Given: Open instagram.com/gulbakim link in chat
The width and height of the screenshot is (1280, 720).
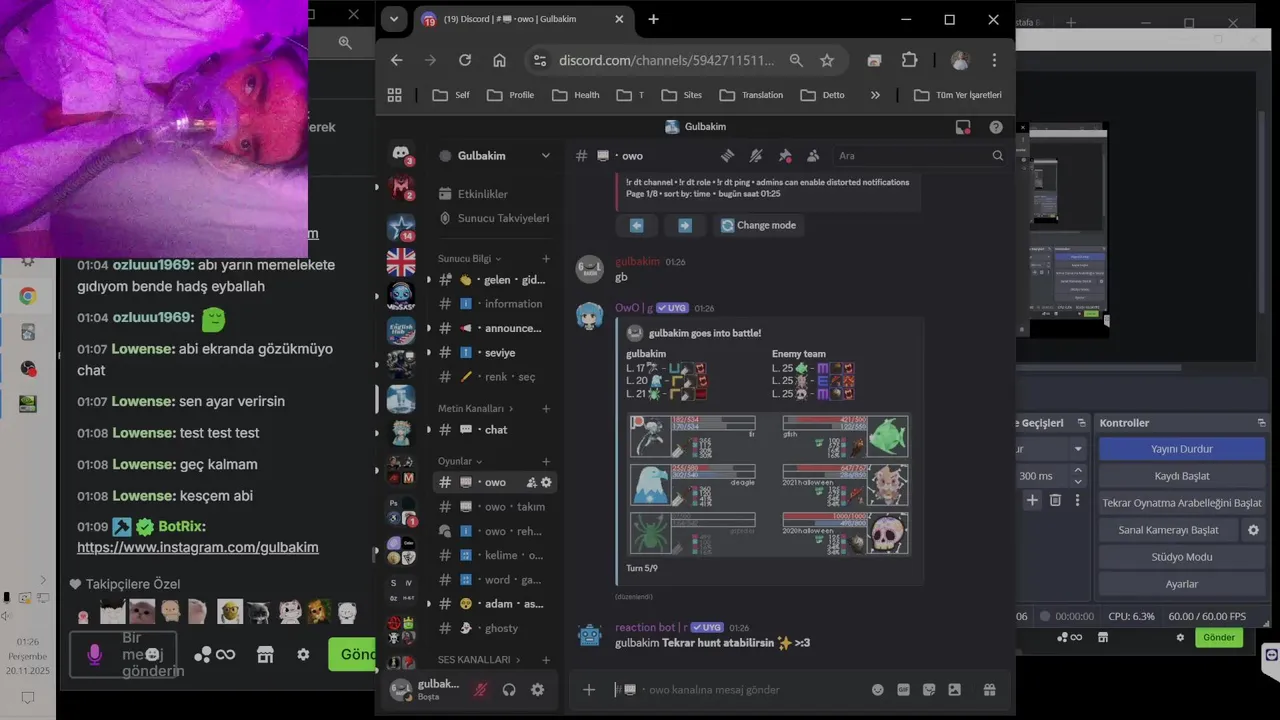Looking at the screenshot, I should pos(198,547).
